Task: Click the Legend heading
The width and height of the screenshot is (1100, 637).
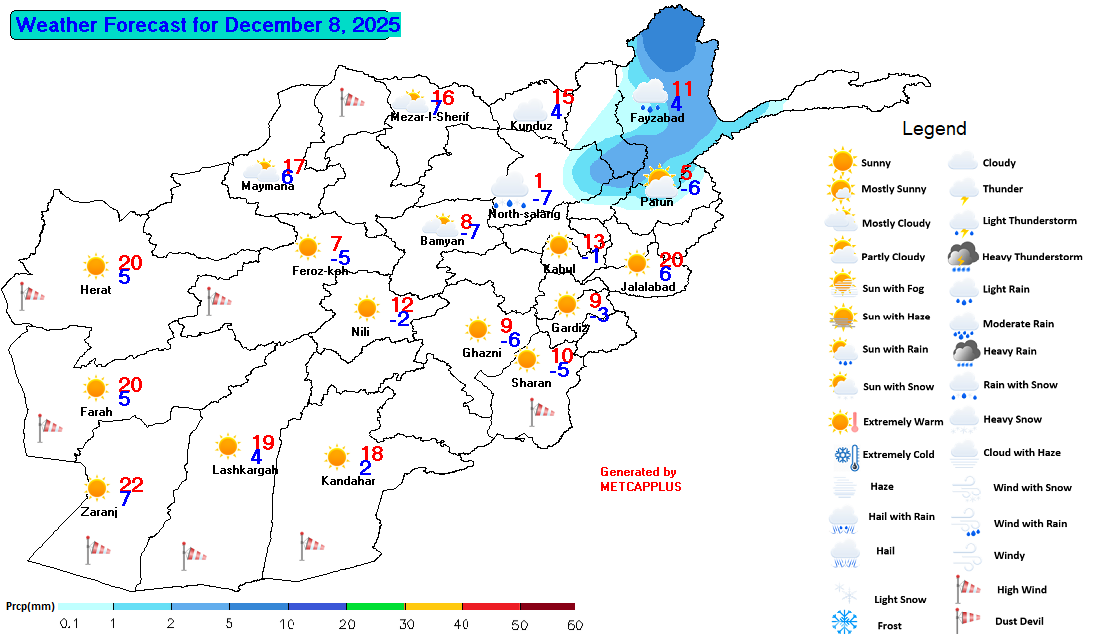Action: (934, 128)
